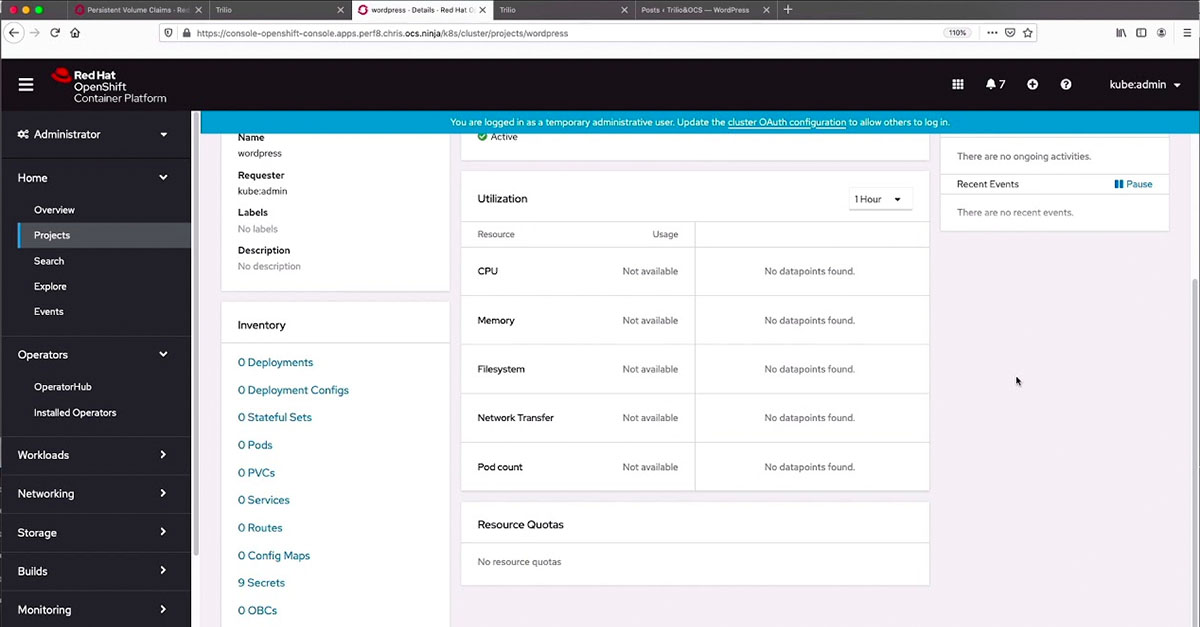Viewport: 1200px width, 627px height.
Task: Open the kube:admin user dropdown
Action: (x=1145, y=85)
